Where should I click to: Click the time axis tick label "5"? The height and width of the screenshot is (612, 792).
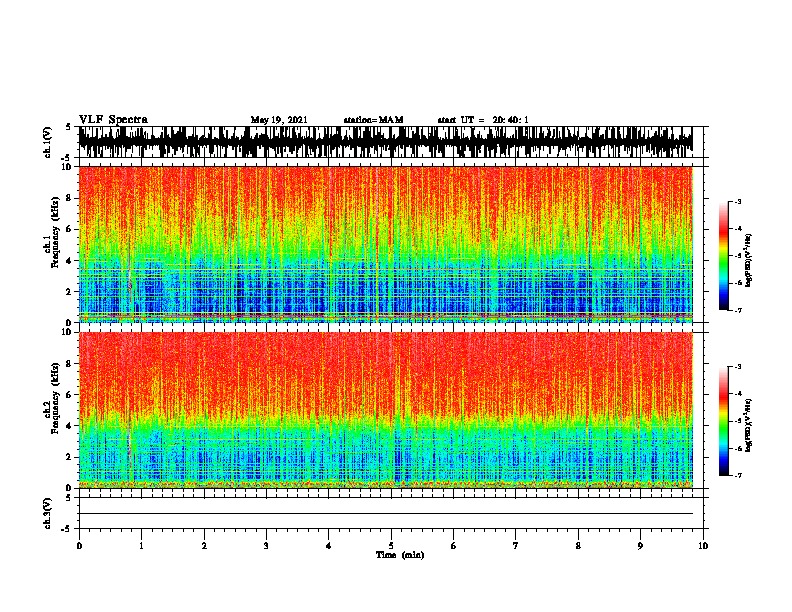[x=391, y=546]
